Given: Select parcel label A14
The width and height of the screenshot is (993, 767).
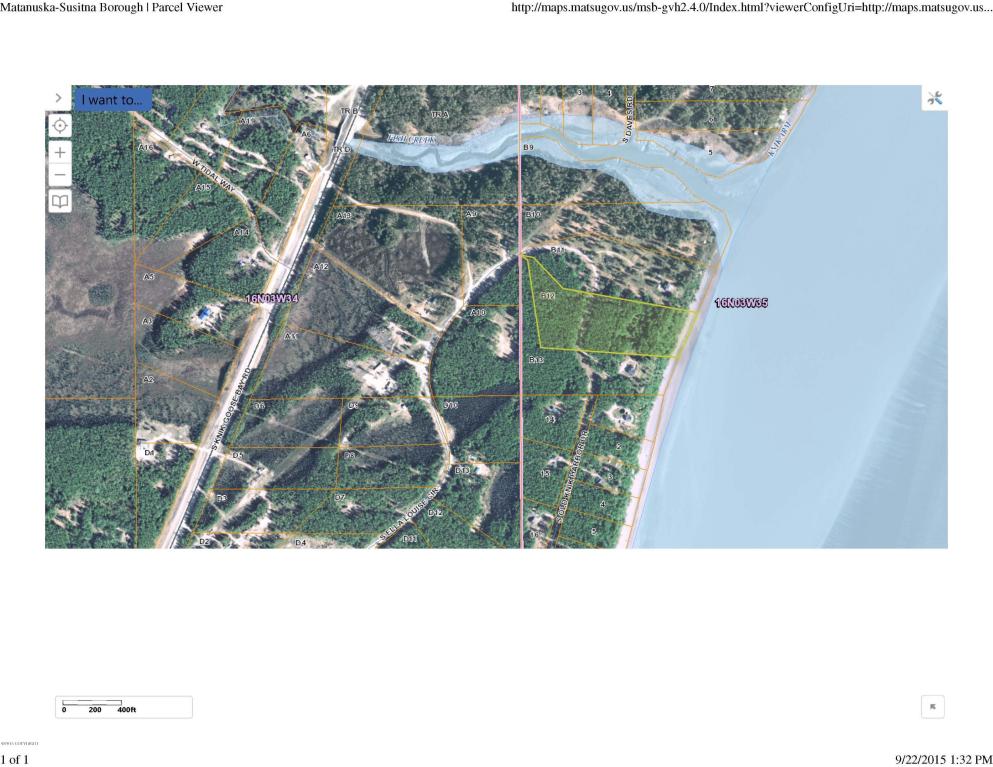Looking at the screenshot, I should 241,232.
